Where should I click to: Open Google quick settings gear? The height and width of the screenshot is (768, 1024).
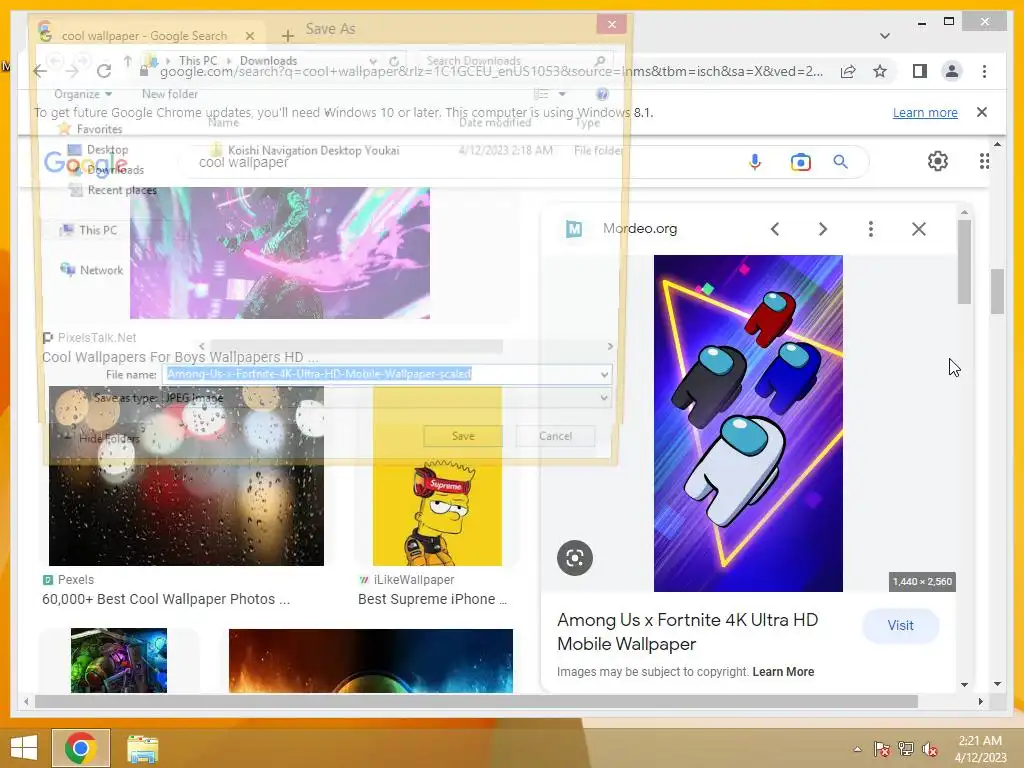tap(938, 161)
